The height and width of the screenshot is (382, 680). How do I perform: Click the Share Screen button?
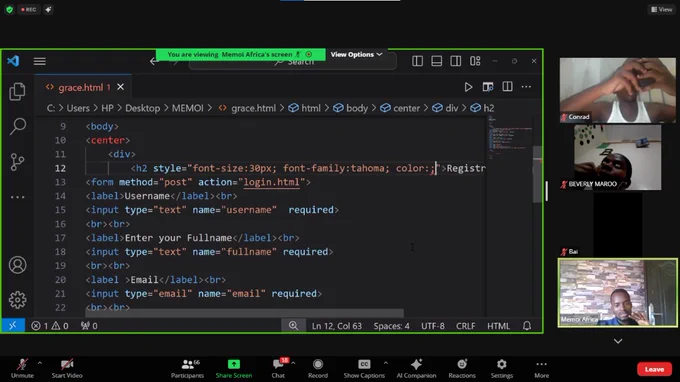point(234,369)
